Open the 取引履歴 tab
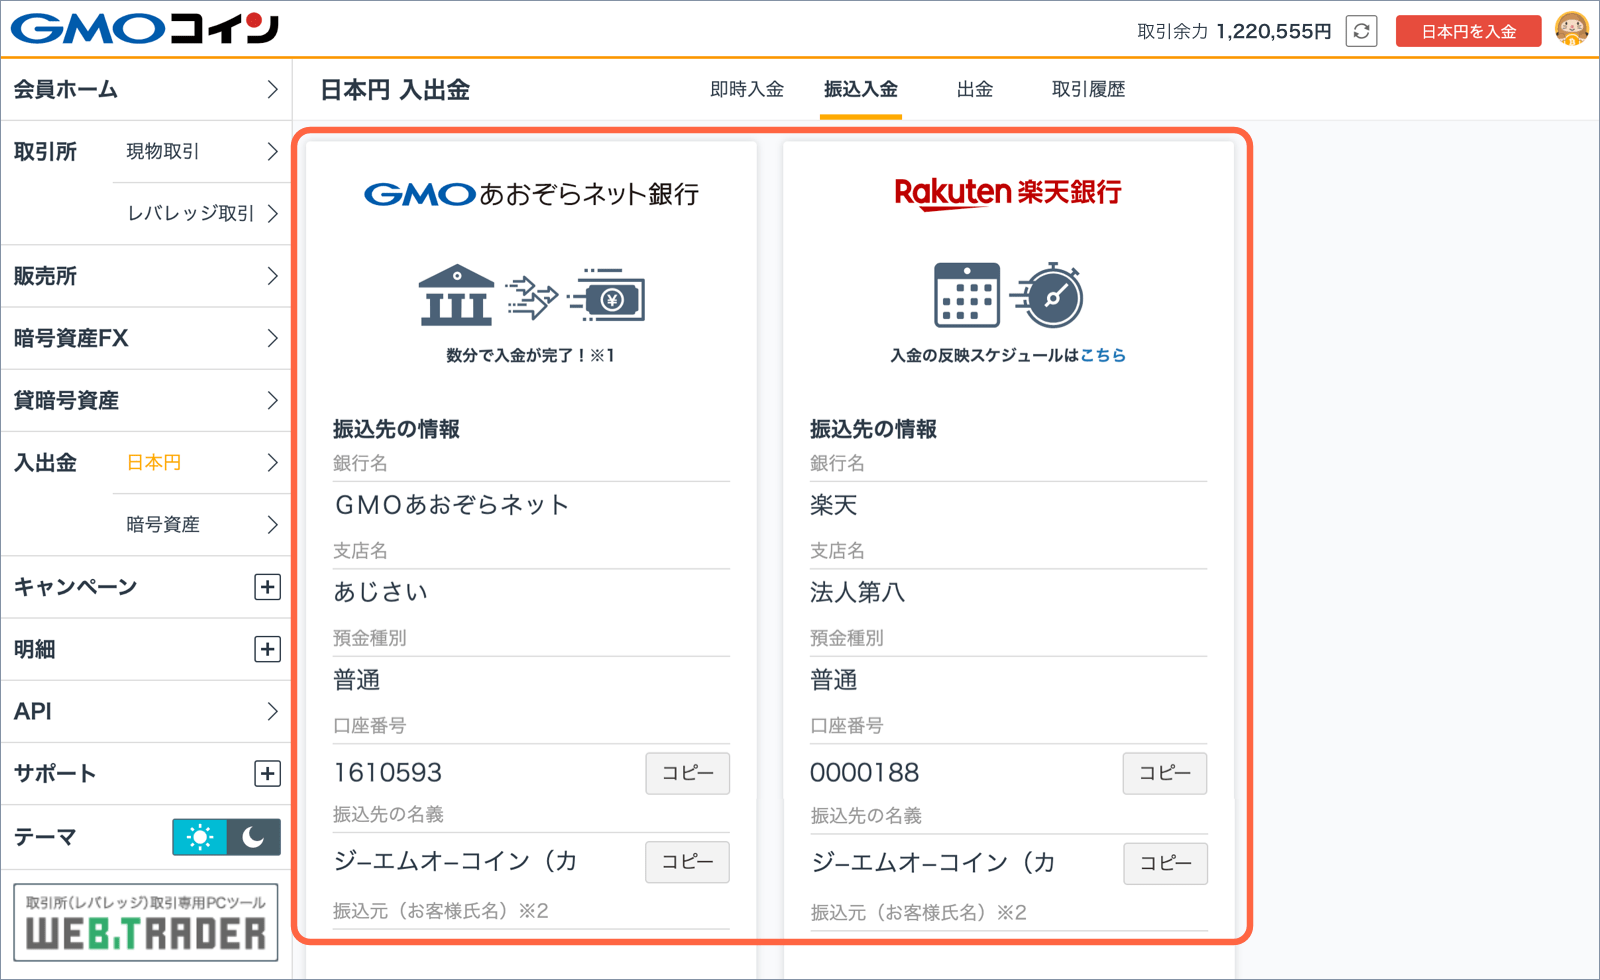The height and width of the screenshot is (980, 1600). [1089, 89]
